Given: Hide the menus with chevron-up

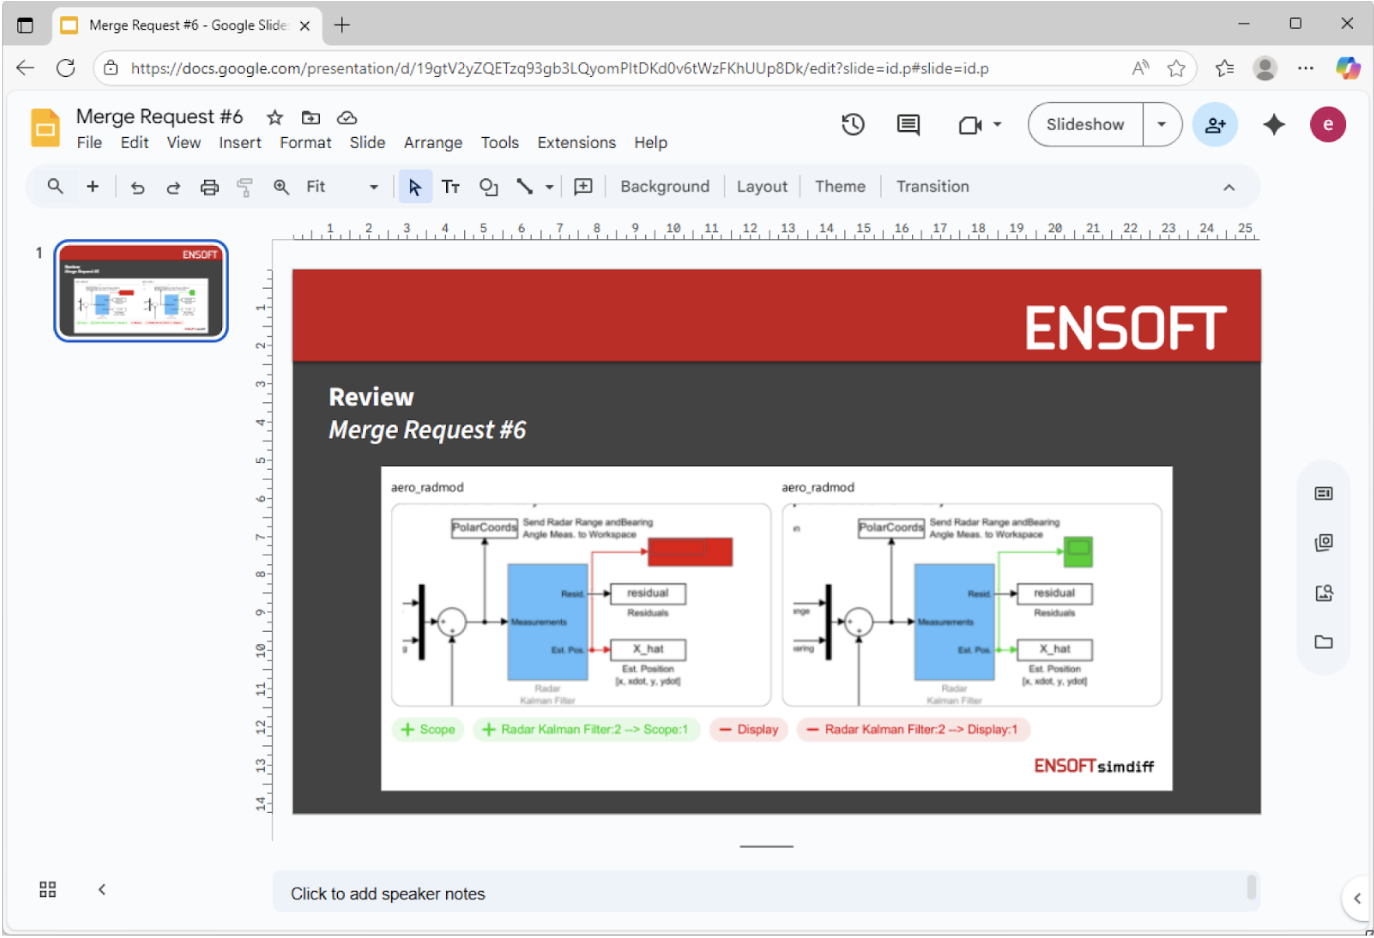Looking at the screenshot, I should (x=1229, y=187).
